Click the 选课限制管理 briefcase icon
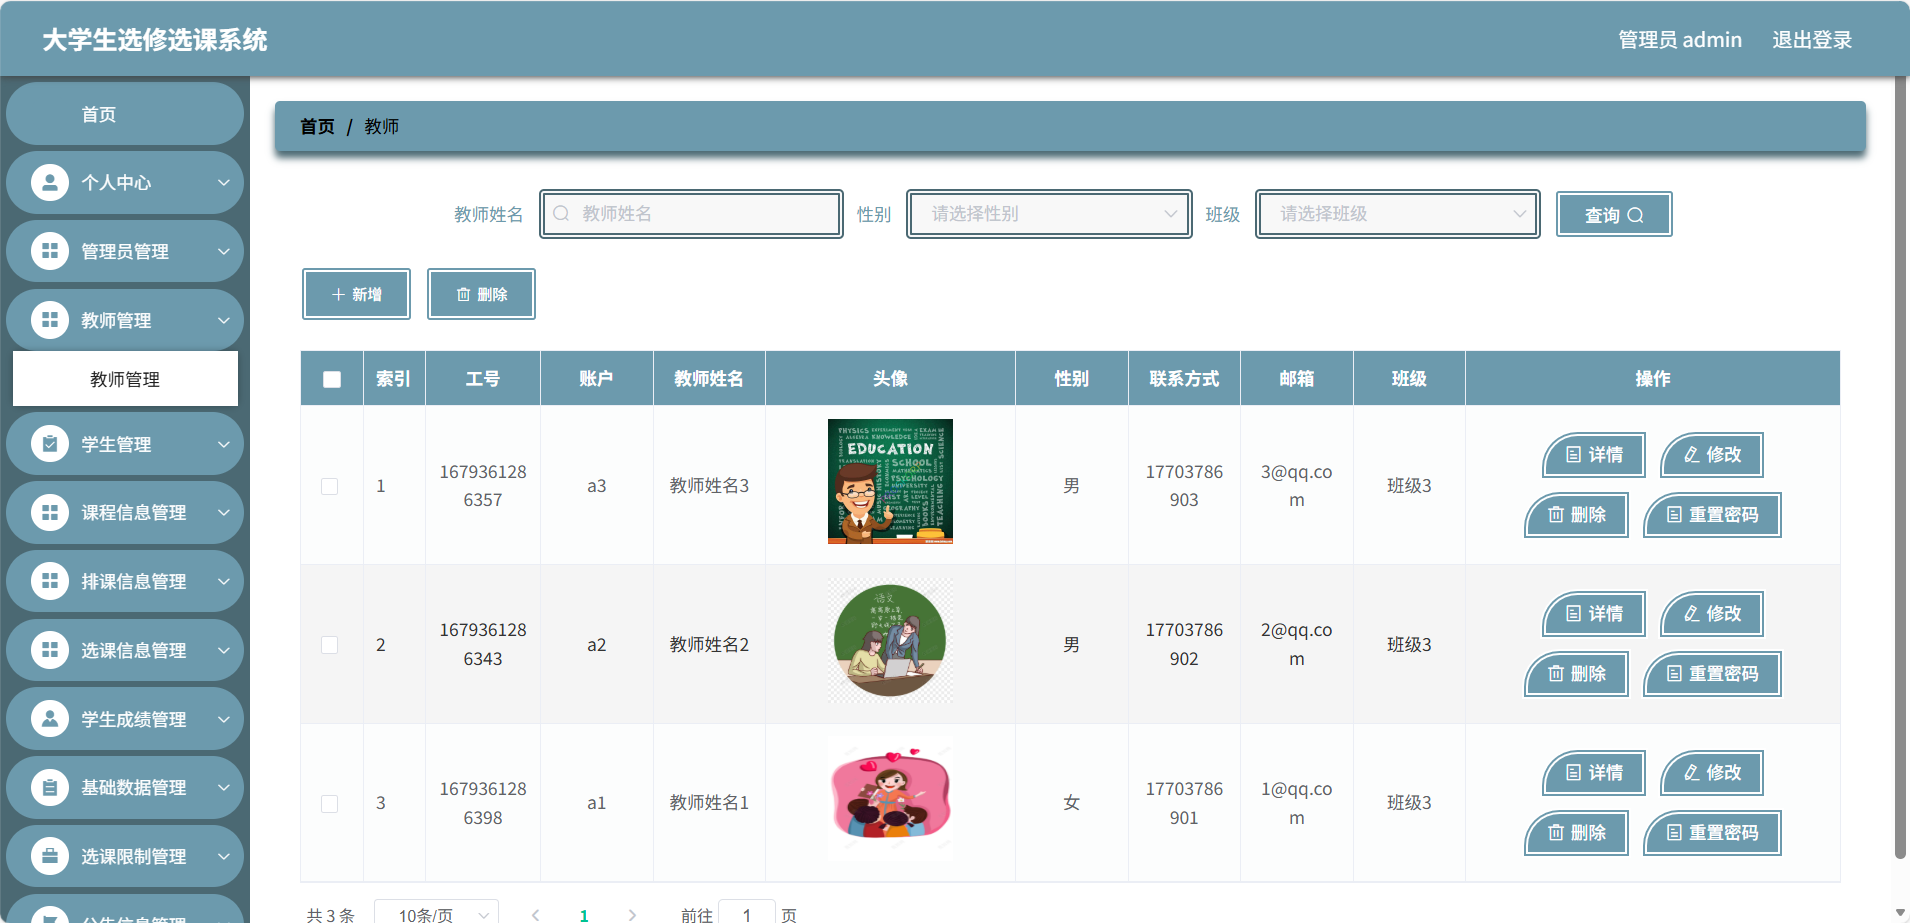 coord(50,856)
